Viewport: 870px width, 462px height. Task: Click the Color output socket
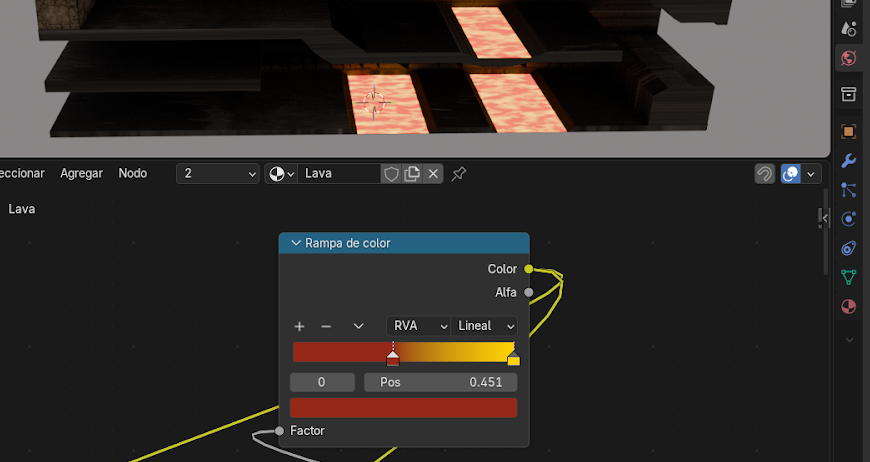coord(529,269)
